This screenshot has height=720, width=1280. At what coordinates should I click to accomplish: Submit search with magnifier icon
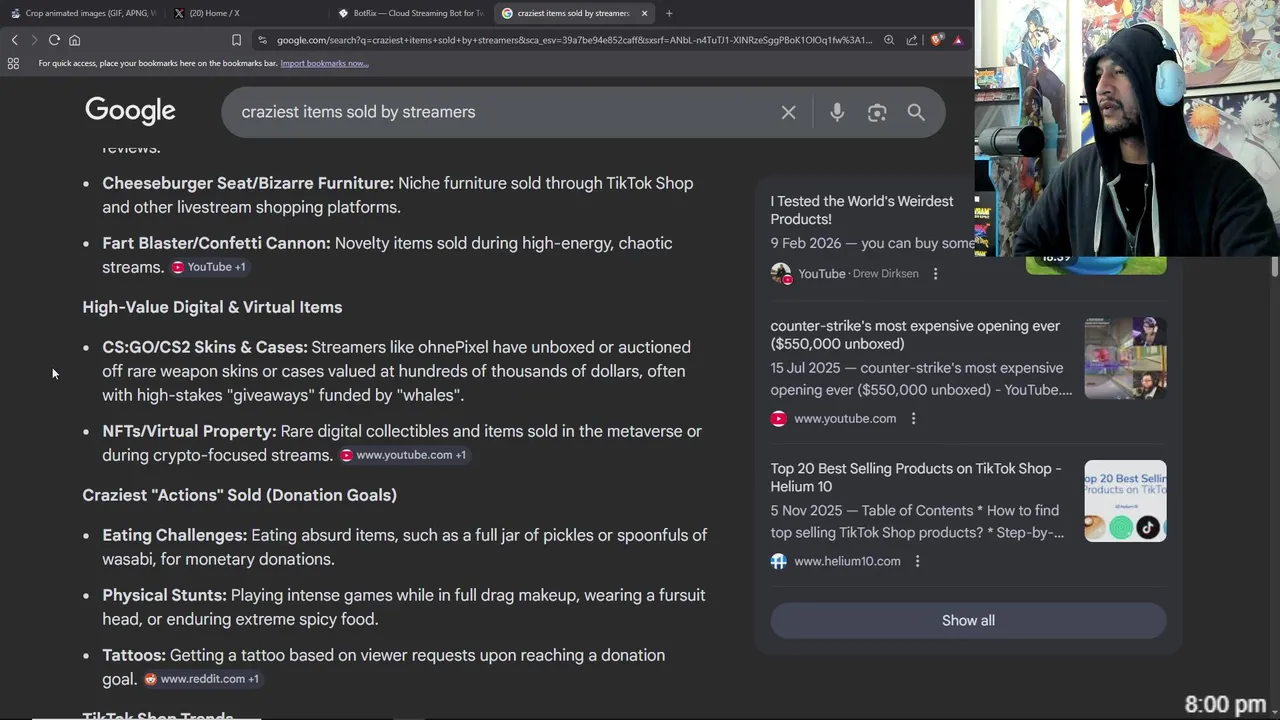(916, 112)
